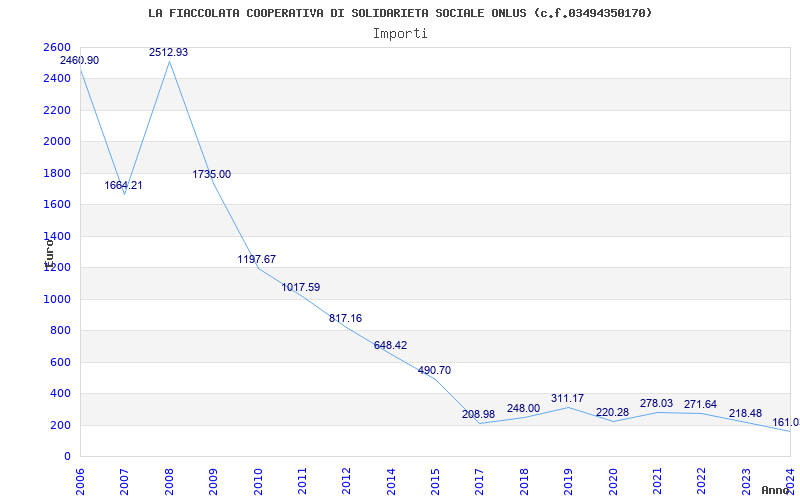The width and height of the screenshot is (800, 500).
Task: Click the x-axis year 2019
Action: pyautogui.click(x=568, y=482)
